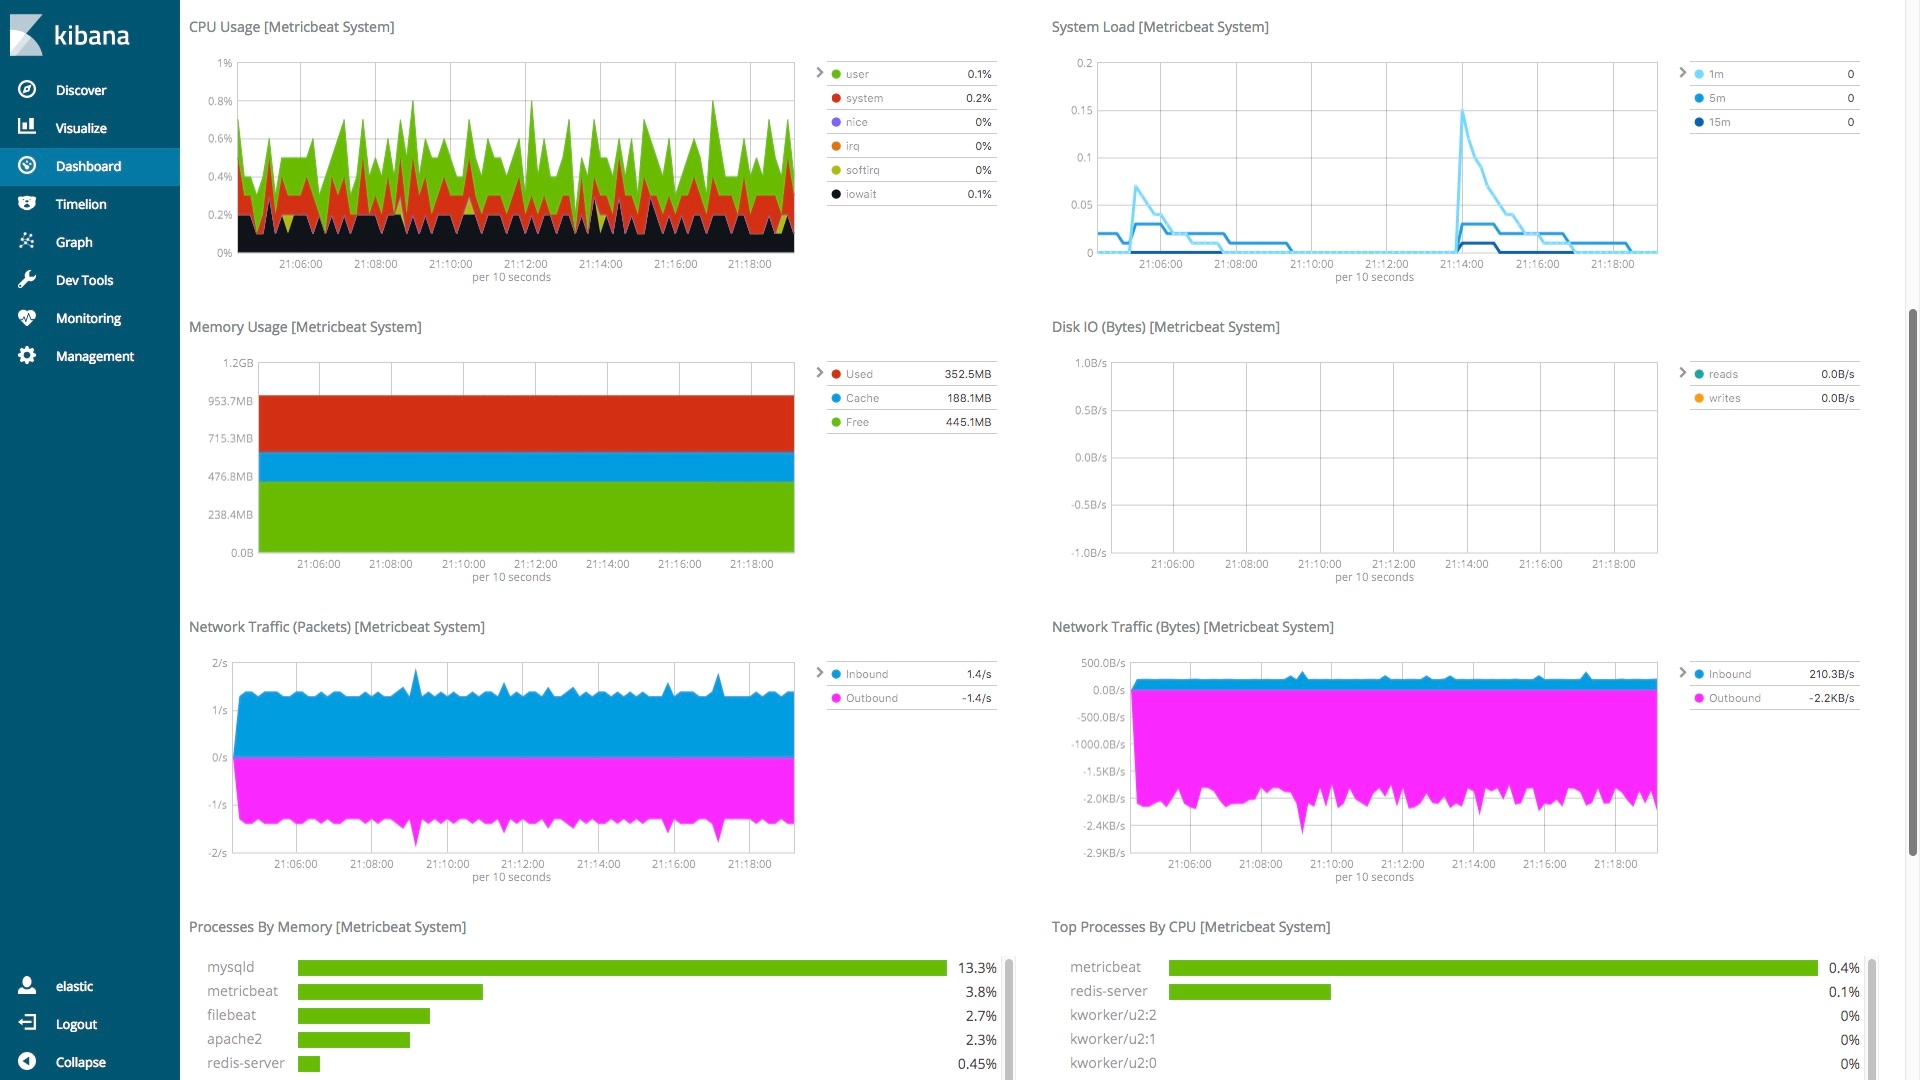Open the Management label
Image resolution: width=1920 pixels, height=1080 pixels.
pos(95,356)
